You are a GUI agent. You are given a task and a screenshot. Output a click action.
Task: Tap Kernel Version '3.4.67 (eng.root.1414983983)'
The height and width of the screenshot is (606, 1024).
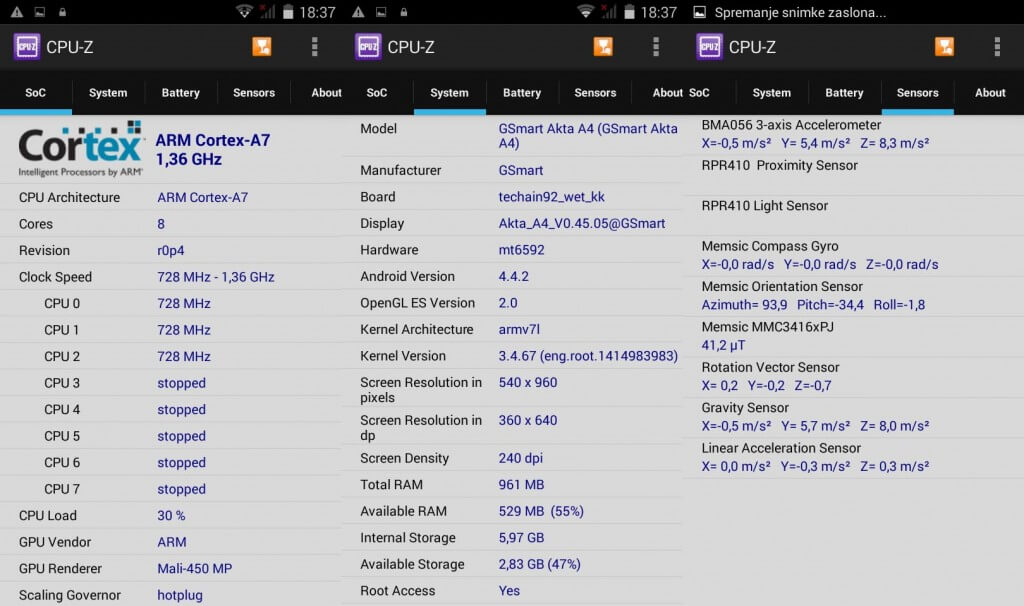click(x=588, y=356)
